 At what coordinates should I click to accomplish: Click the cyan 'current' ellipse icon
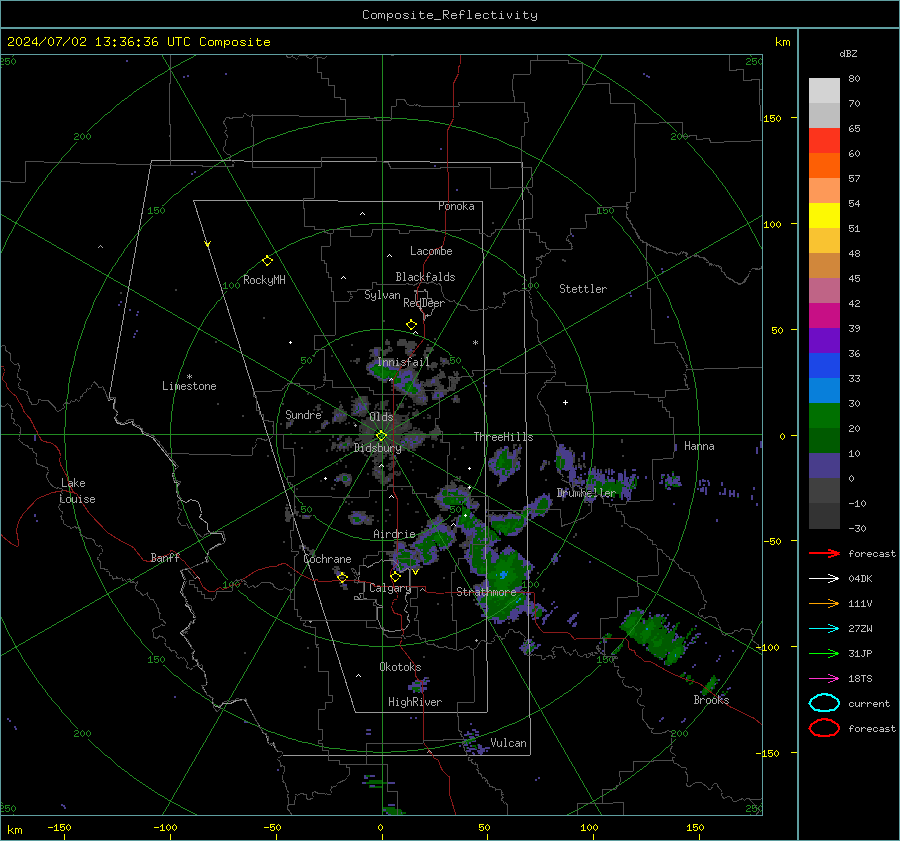[824, 703]
